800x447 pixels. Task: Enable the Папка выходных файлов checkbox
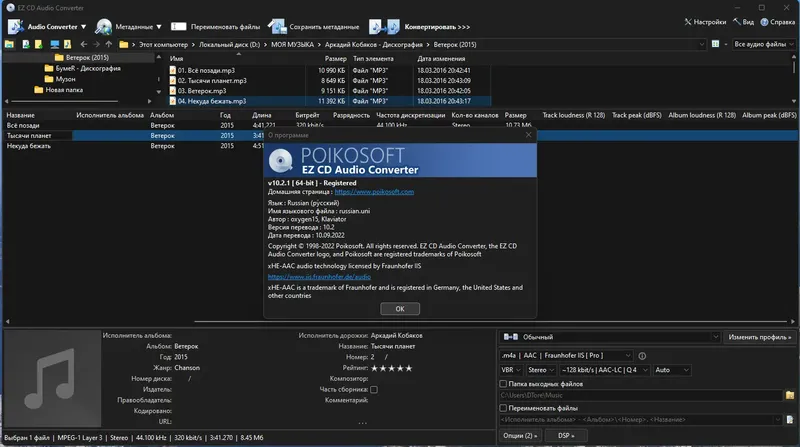click(x=504, y=383)
